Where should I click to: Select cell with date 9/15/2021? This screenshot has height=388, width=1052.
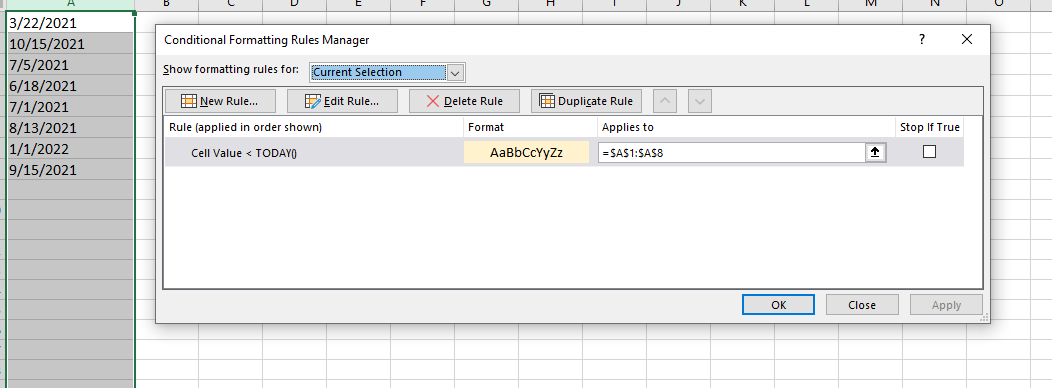point(70,170)
